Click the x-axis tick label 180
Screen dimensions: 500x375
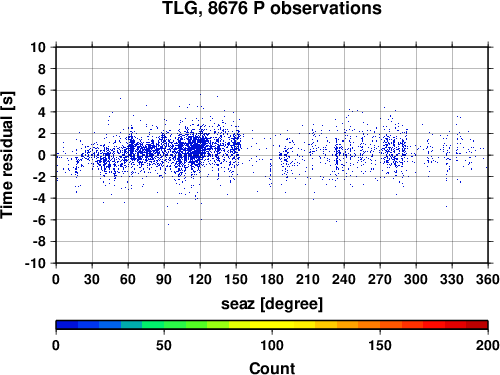coord(272,279)
